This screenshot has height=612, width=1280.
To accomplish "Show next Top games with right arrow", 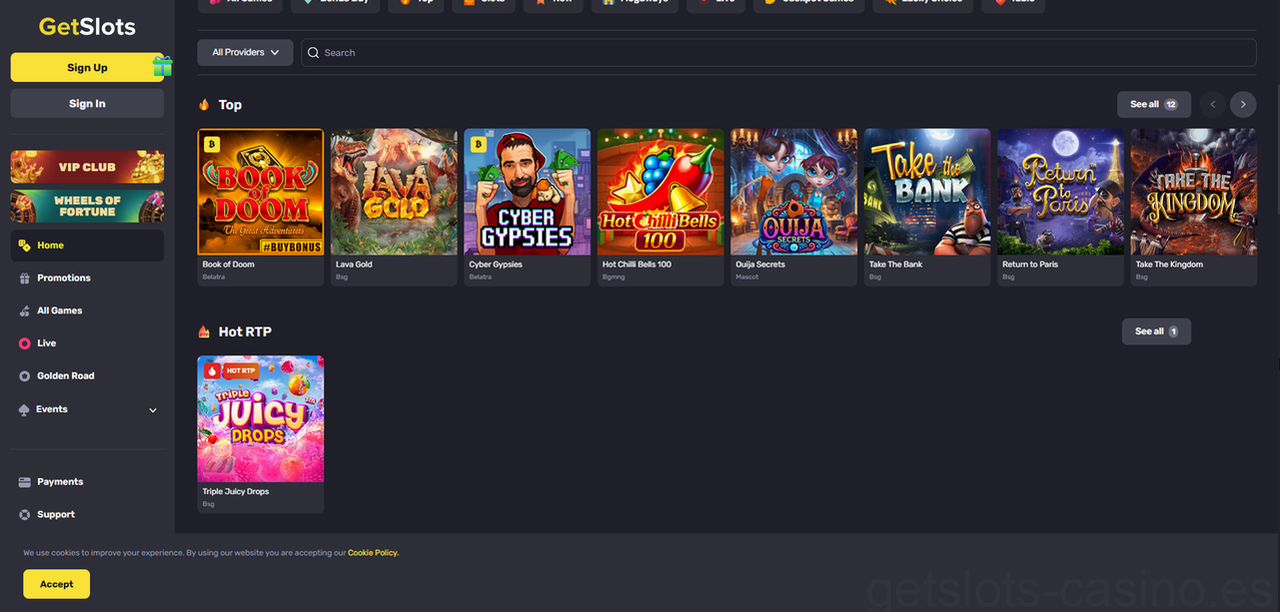I will coord(1243,104).
